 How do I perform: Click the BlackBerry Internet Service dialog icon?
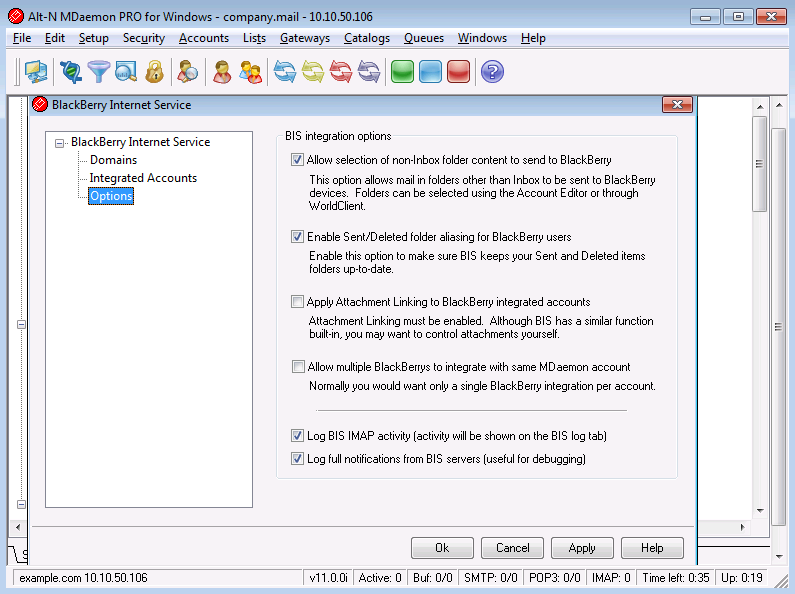(40, 104)
